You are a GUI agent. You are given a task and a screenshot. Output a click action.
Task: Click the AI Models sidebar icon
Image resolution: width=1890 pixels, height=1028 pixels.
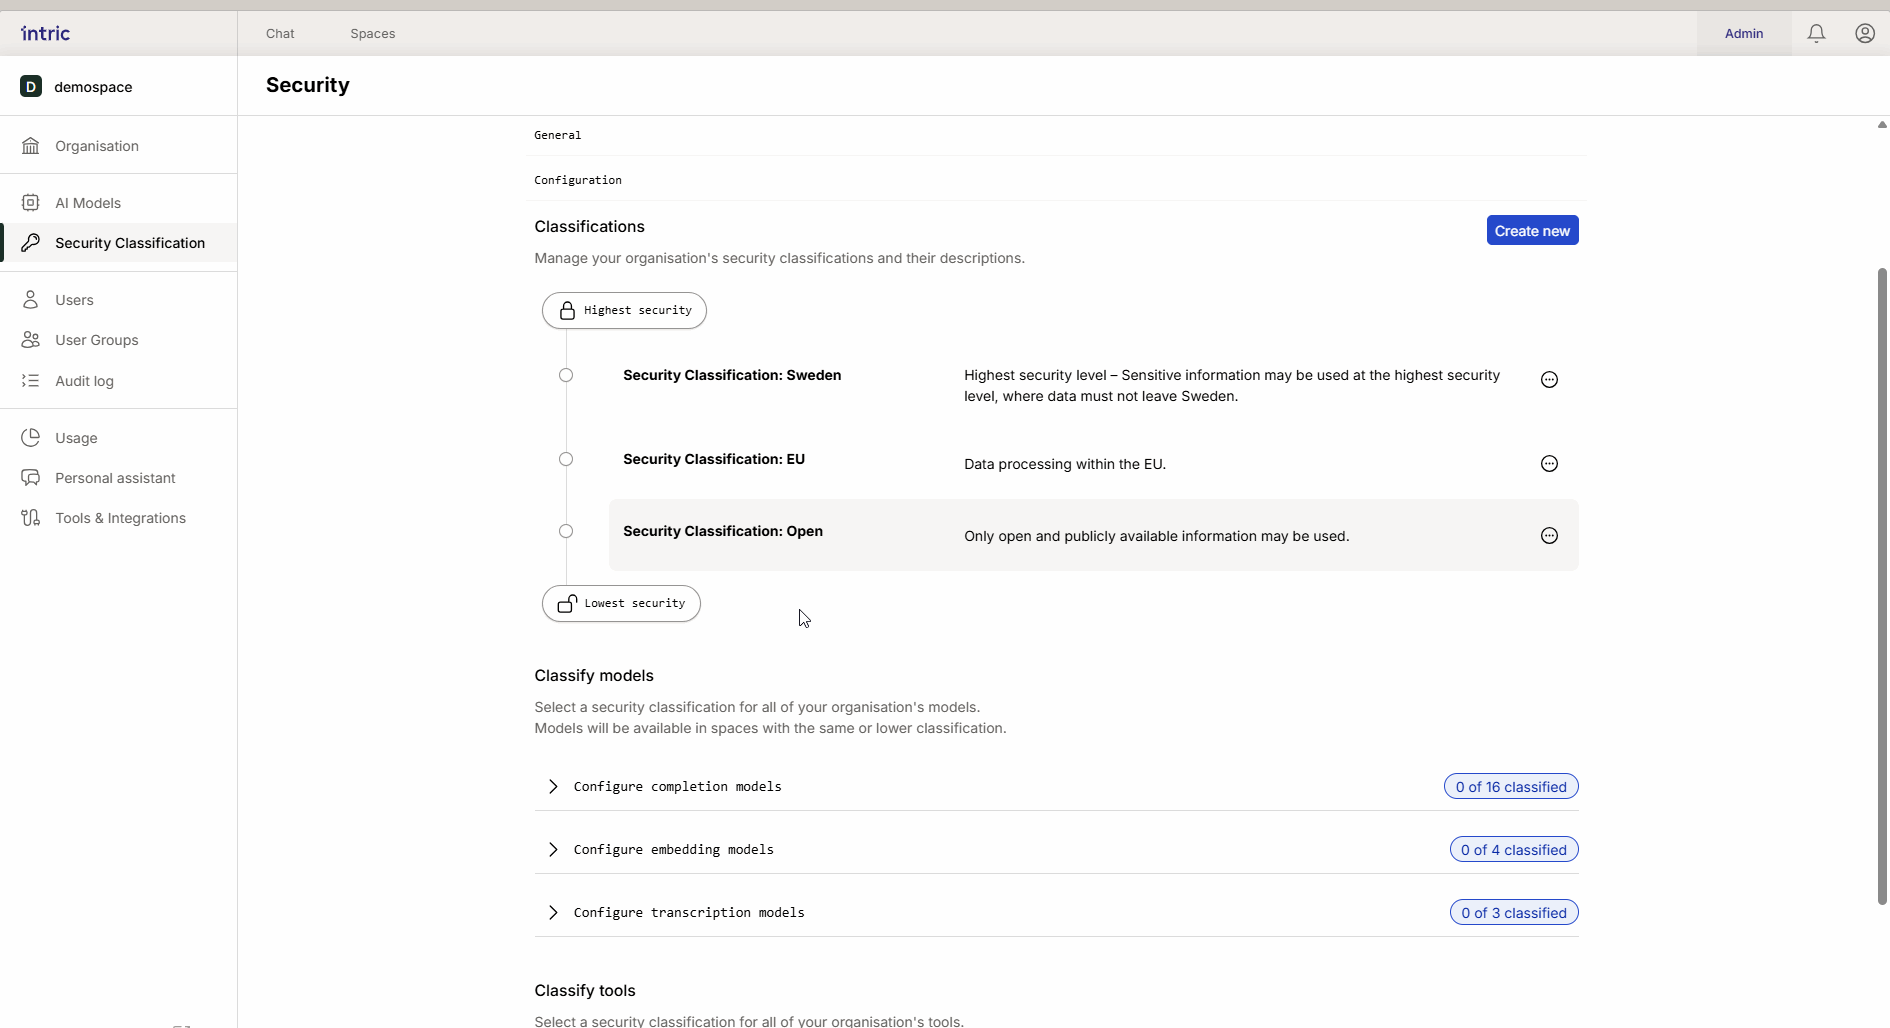point(31,203)
